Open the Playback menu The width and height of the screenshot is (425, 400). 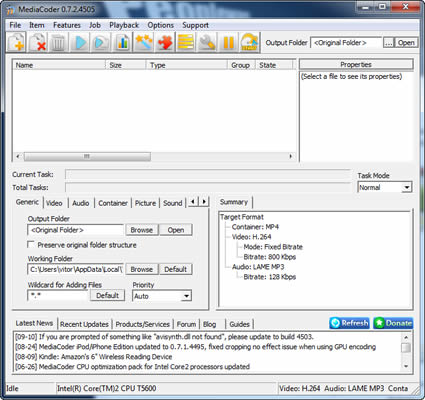124,25
